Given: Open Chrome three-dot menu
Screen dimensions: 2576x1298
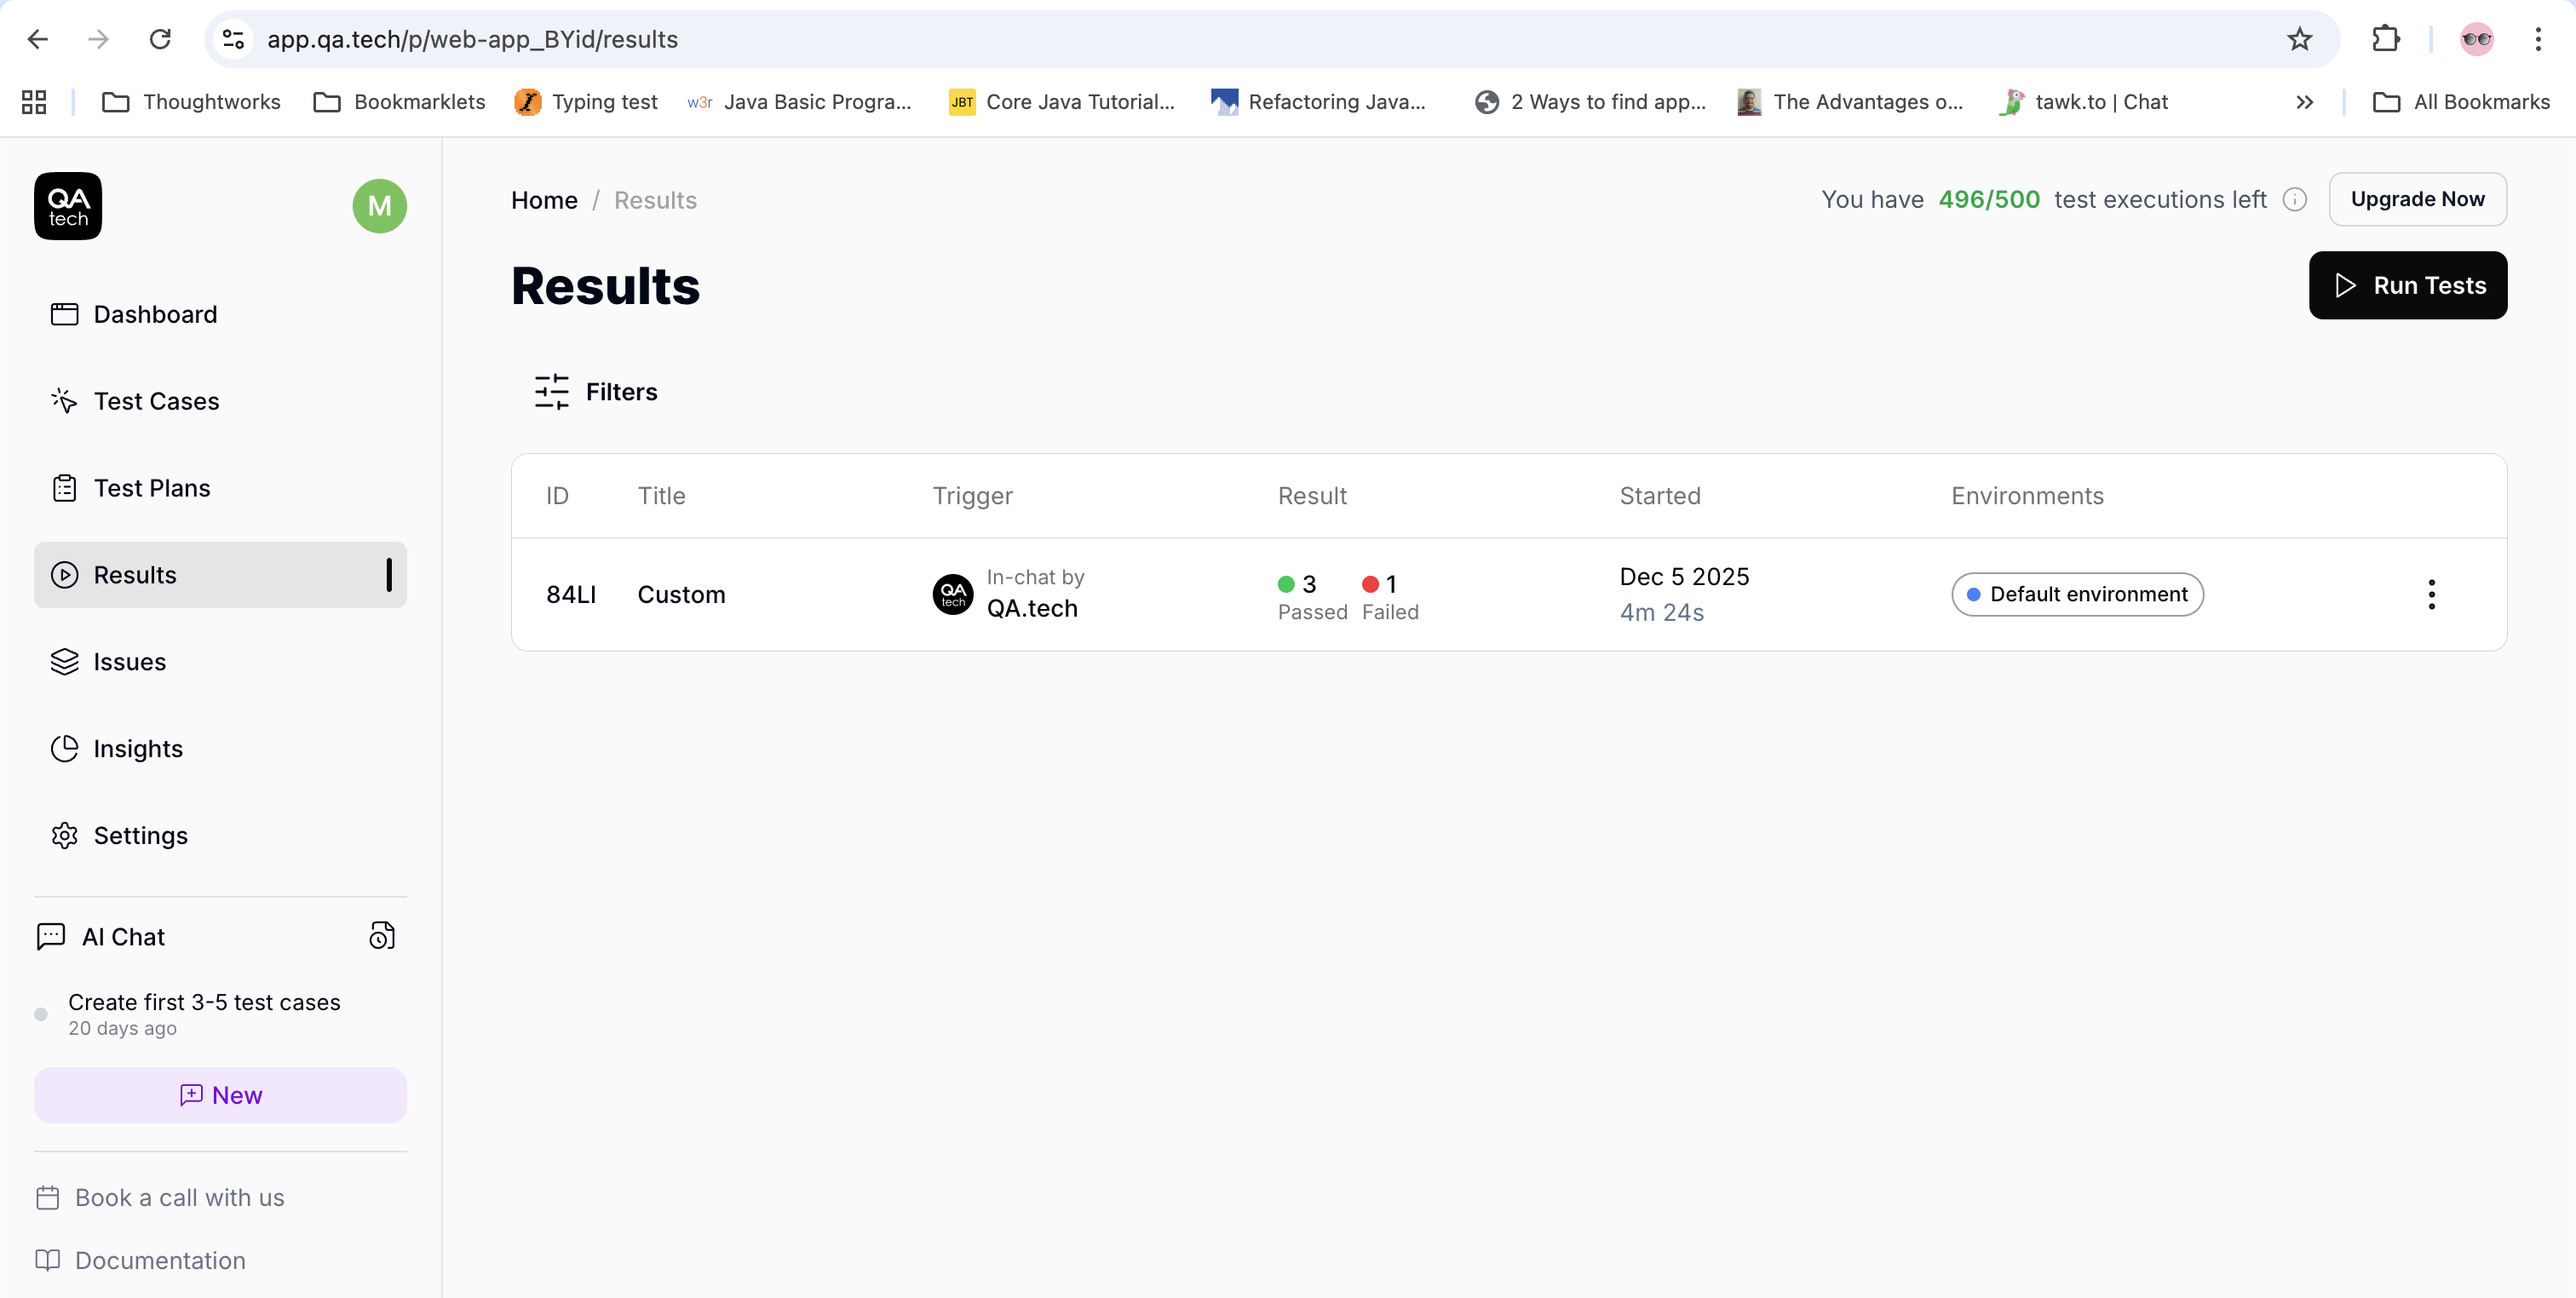Looking at the screenshot, I should [2538, 39].
